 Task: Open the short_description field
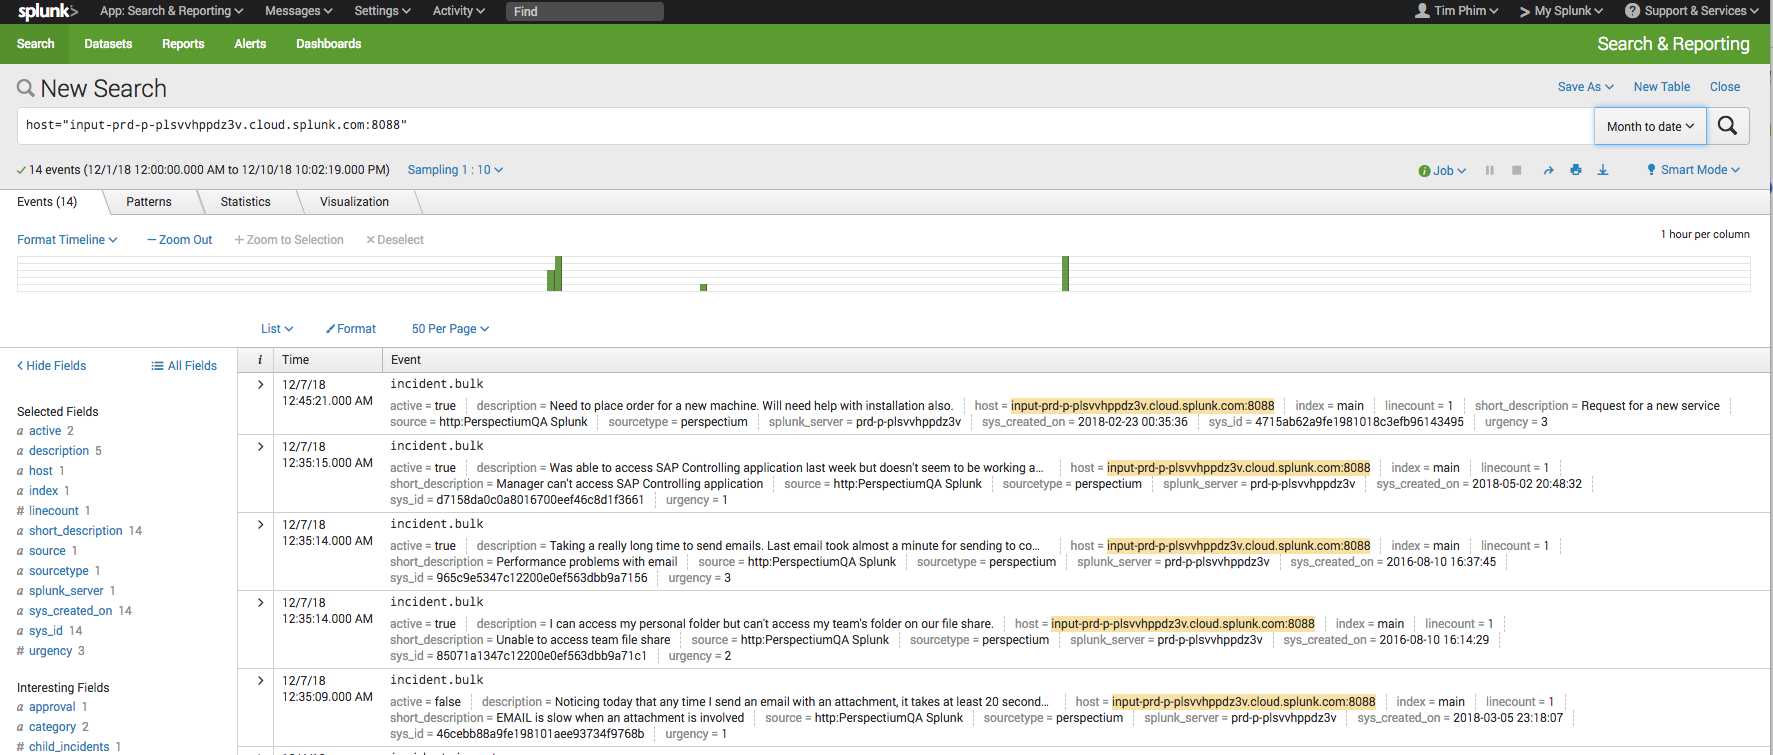[x=76, y=531]
